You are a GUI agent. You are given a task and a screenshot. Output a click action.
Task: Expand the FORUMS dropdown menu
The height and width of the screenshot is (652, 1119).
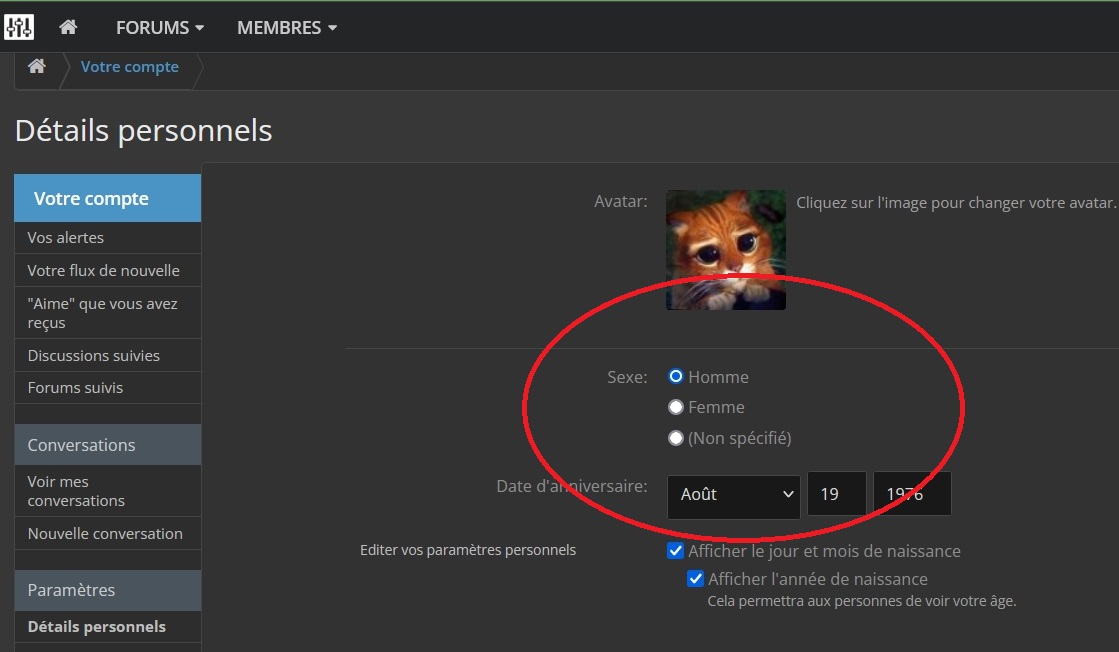[160, 28]
